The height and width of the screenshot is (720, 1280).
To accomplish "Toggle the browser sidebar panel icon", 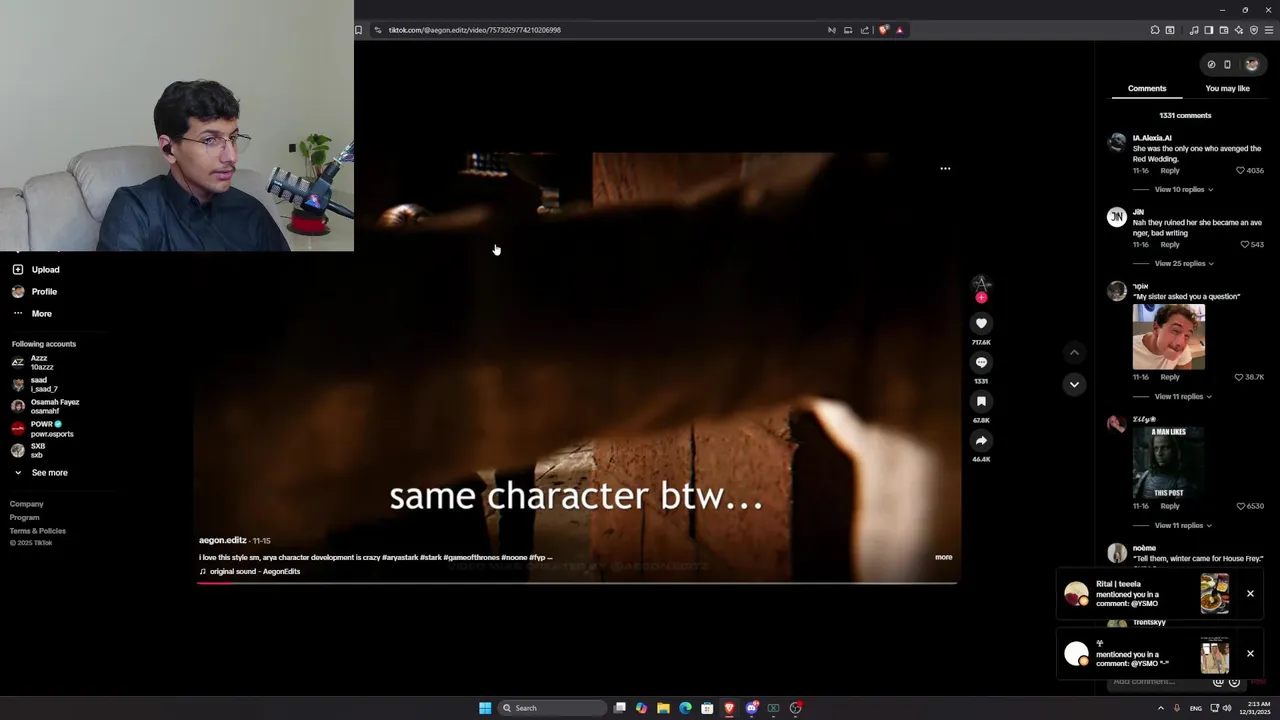I will [x=1208, y=30].
